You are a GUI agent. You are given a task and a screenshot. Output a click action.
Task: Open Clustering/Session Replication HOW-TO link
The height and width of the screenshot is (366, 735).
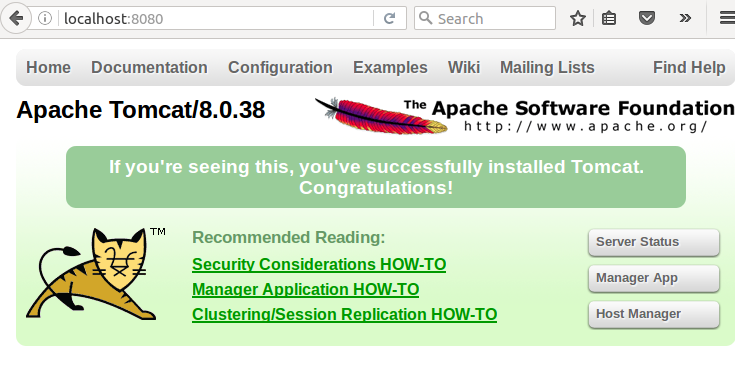pyautogui.click(x=344, y=314)
